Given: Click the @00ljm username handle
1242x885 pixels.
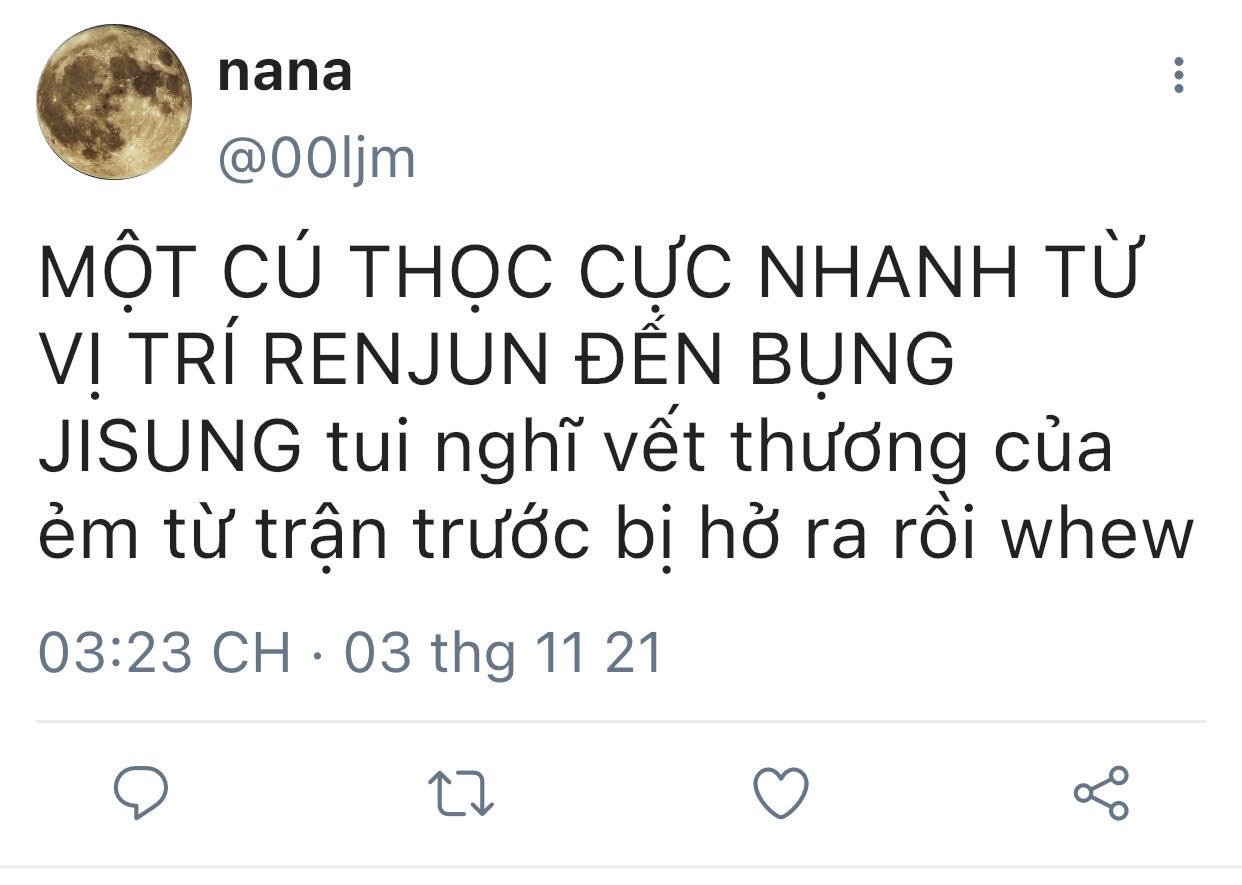Looking at the screenshot, I should pyautogui.click(x=316, y=159).
